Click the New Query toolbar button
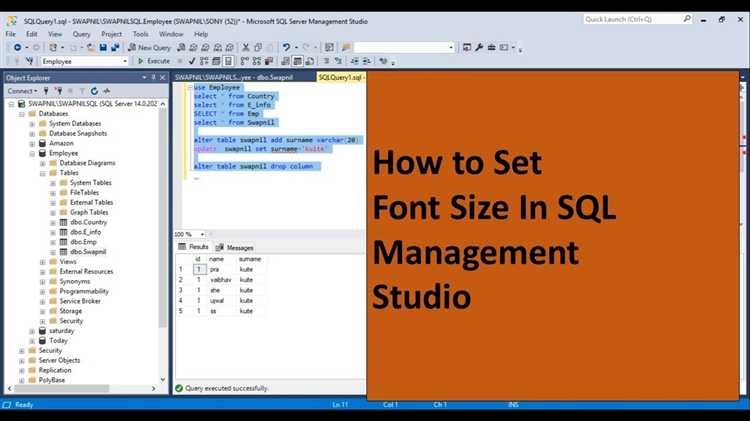The width and height of the screenshot is (750, 421). pyautogui.click(x=149, y=47)
